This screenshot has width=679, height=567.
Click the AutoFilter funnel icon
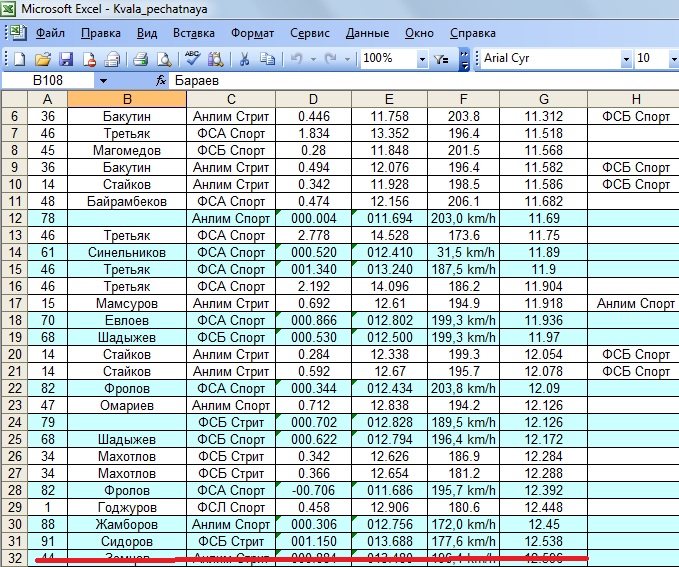point(443,59)
